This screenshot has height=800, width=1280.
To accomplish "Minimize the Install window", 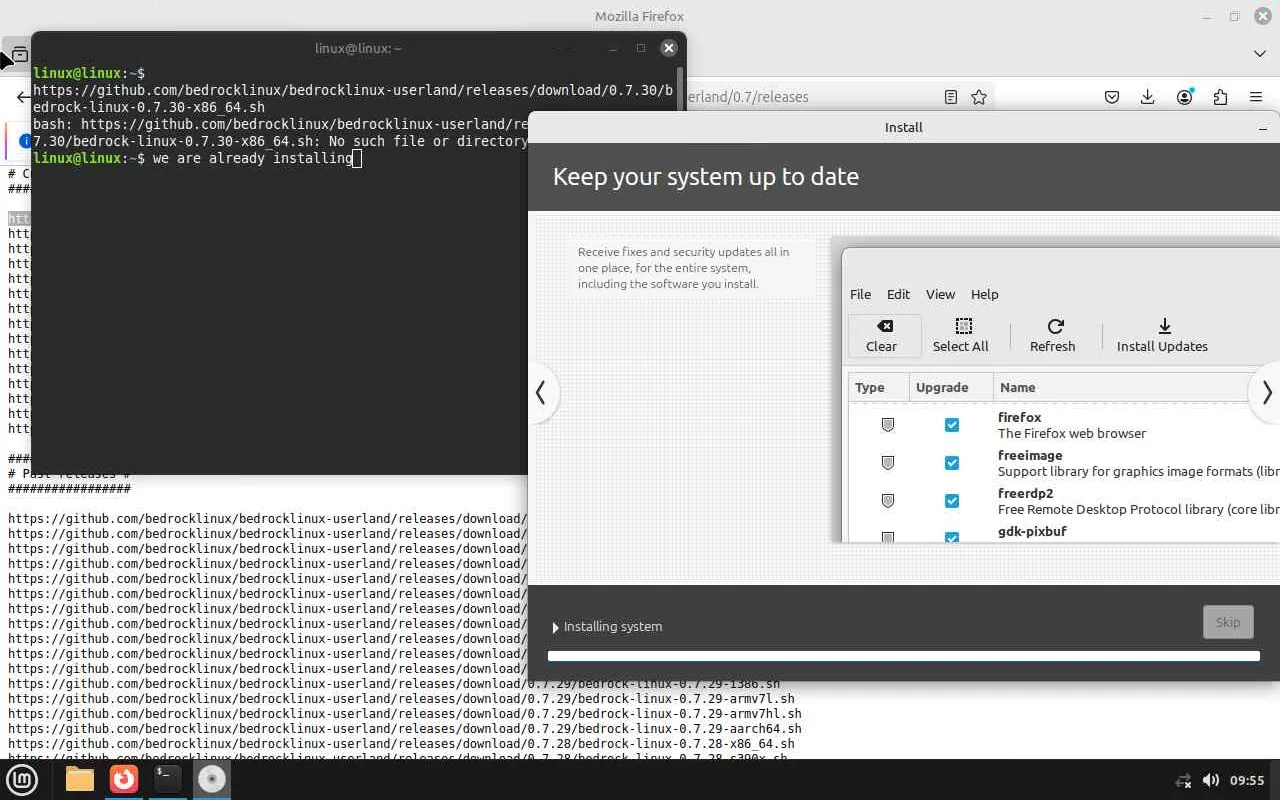I will (1263, 128).
